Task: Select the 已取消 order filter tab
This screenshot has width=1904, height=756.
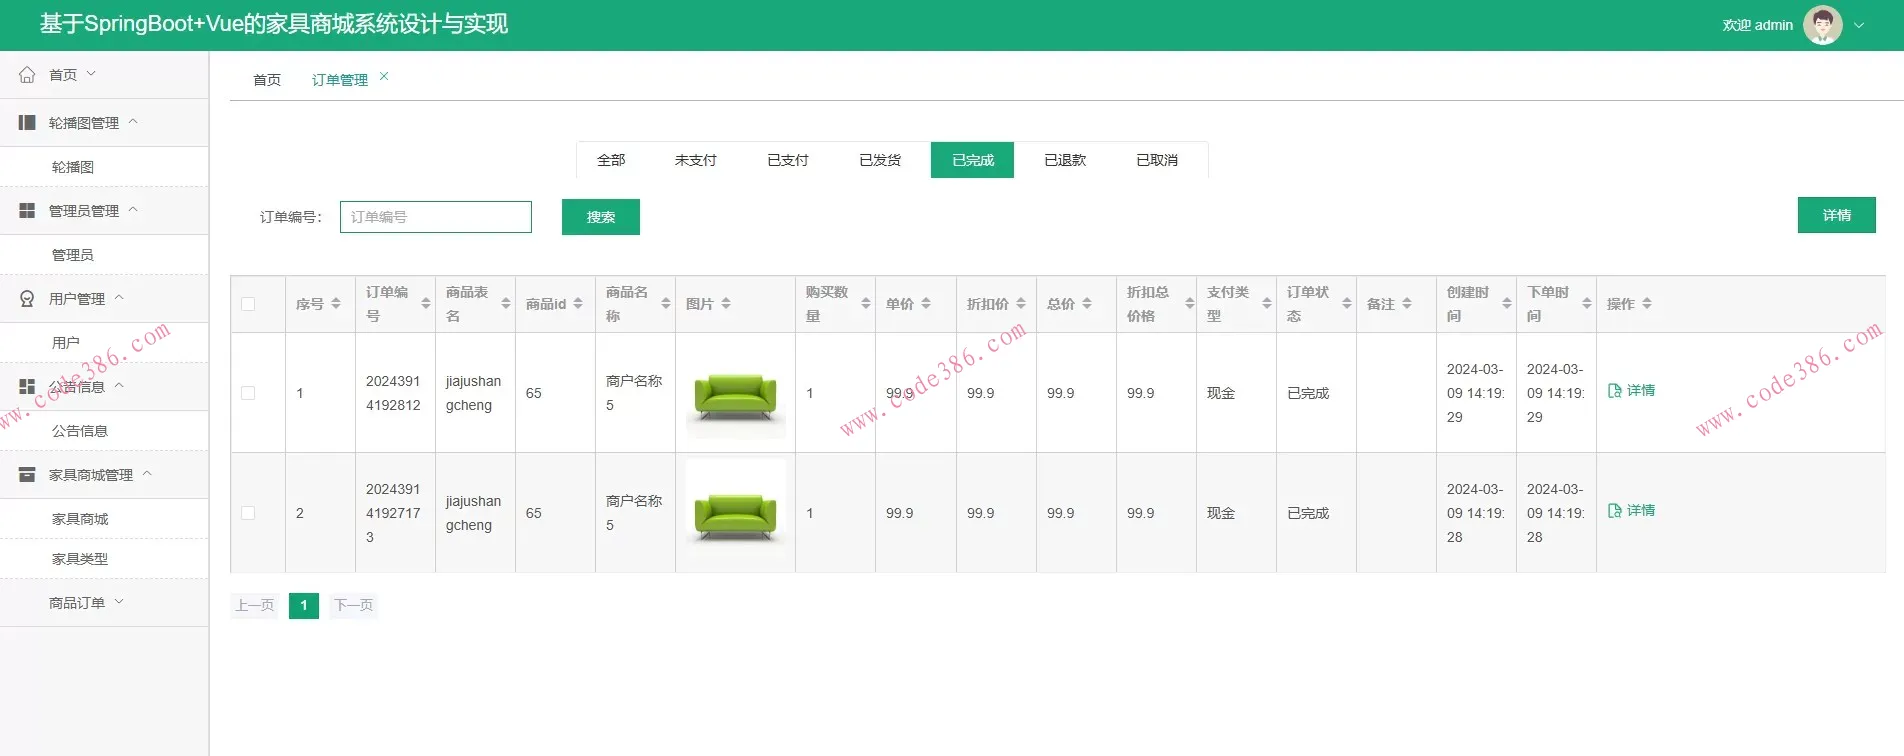Action: 1157,160
